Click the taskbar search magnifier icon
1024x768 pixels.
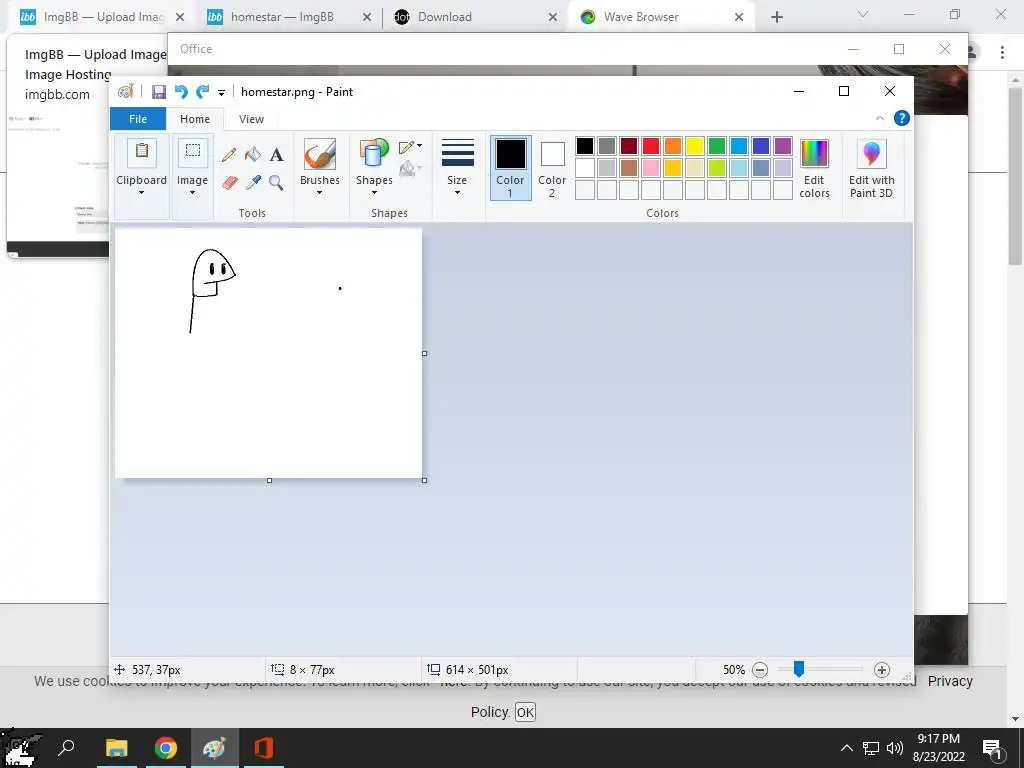67,748
